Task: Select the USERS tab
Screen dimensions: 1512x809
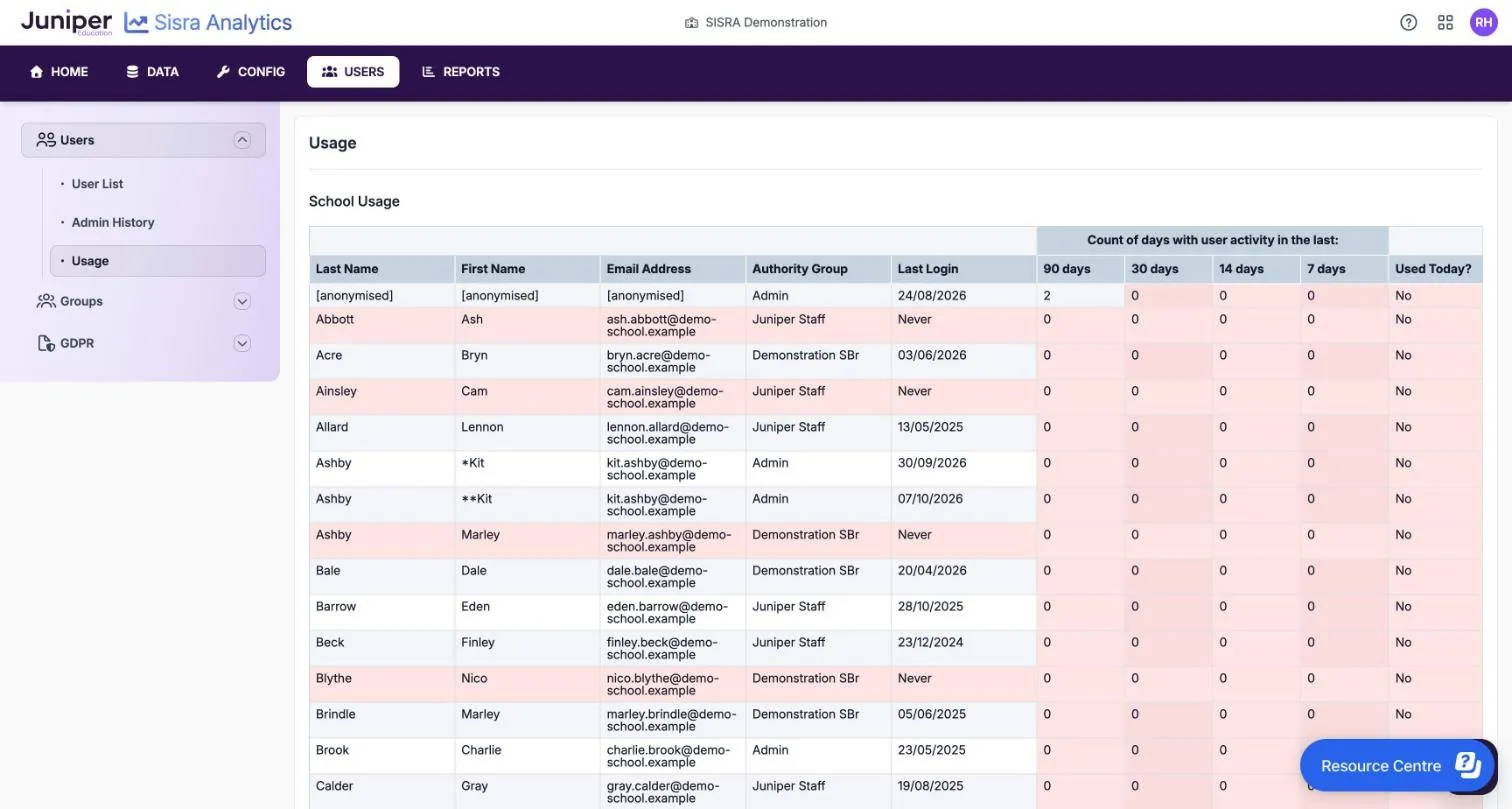Action: point(353,72)
